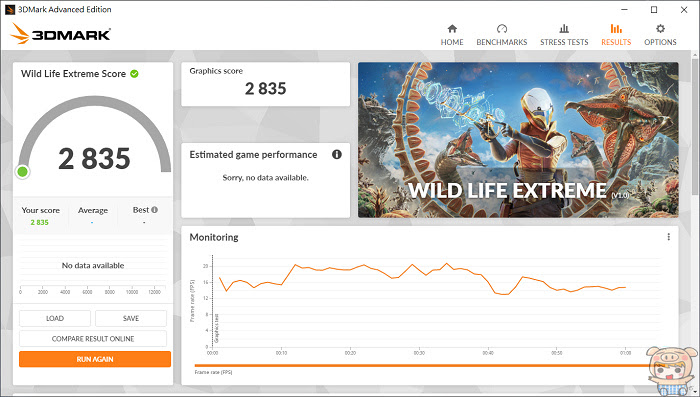Image resolution: width=700 pixels, height=397 pixels.
Task: Click the 'No data available' chart text
Action: click(x=93, y=265)
